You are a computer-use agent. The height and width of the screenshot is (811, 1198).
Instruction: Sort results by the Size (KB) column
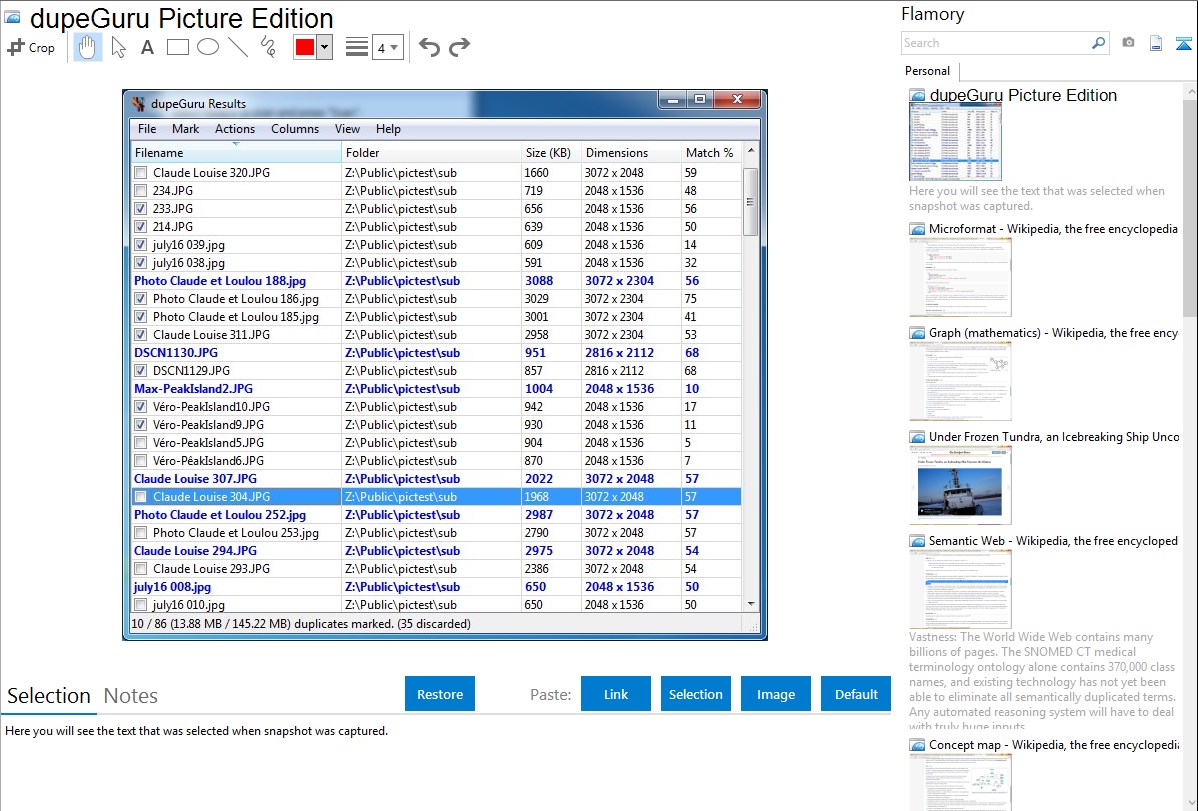pyautogui.click(x=551, y=153)
